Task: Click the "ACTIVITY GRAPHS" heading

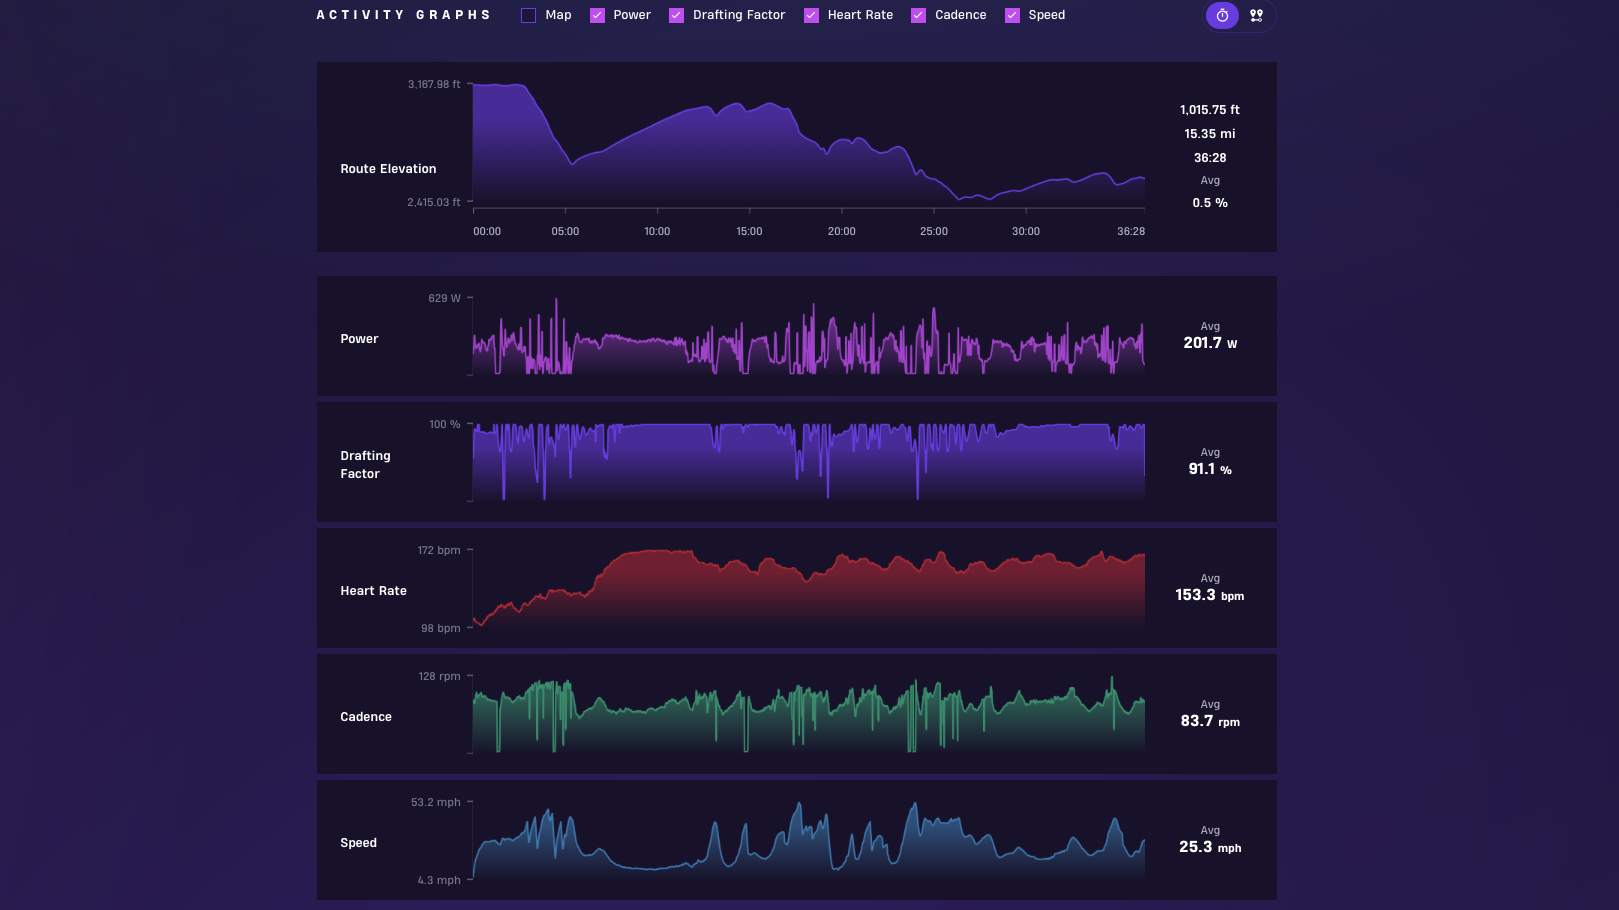Action: pos(403,15)
